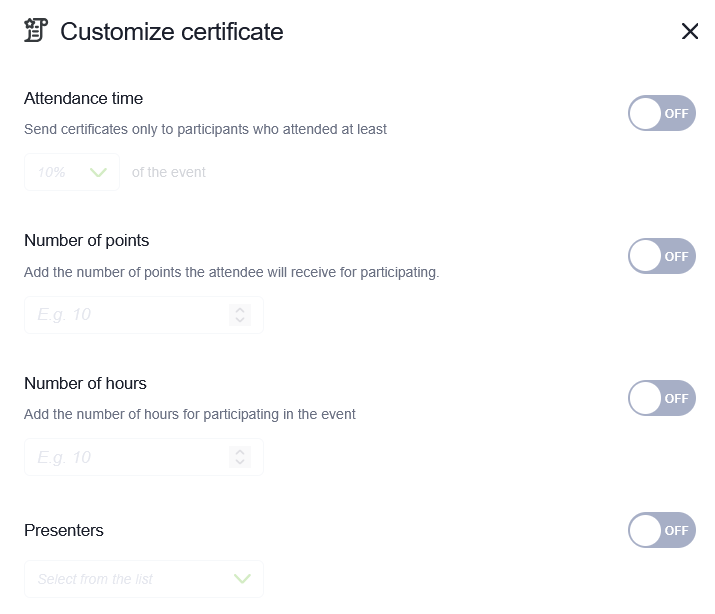Turn on the Number of points switch

pyautogui.click(x=662, y=256)
